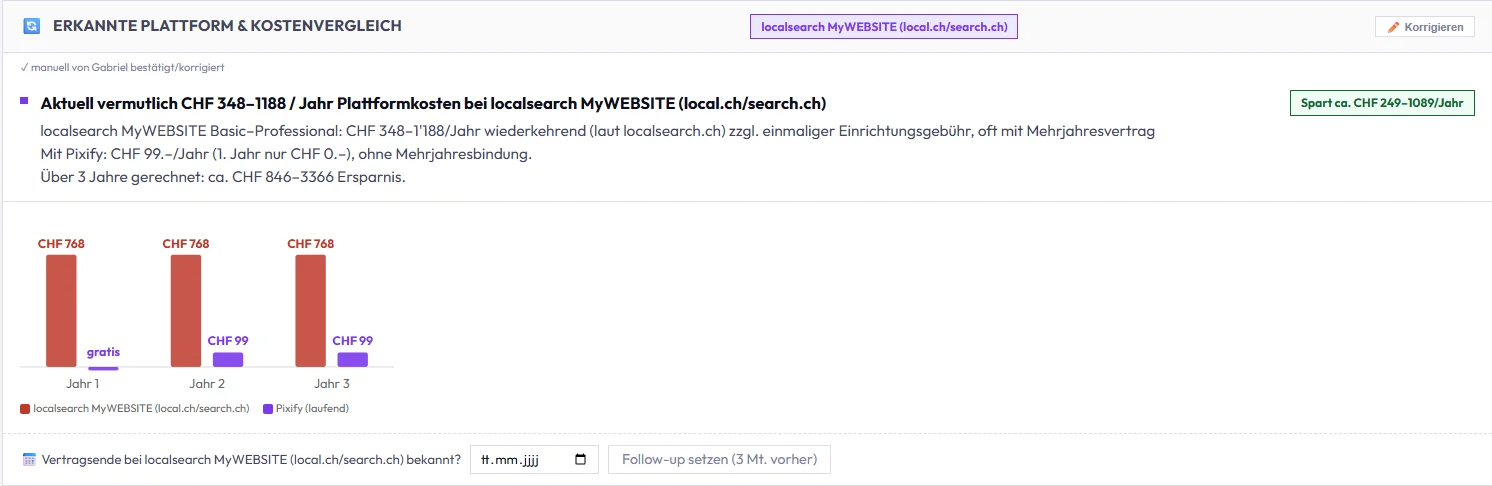Click the CHF 768 label above Jahr 2
The image size is (1492, 486).
point(186,244)
